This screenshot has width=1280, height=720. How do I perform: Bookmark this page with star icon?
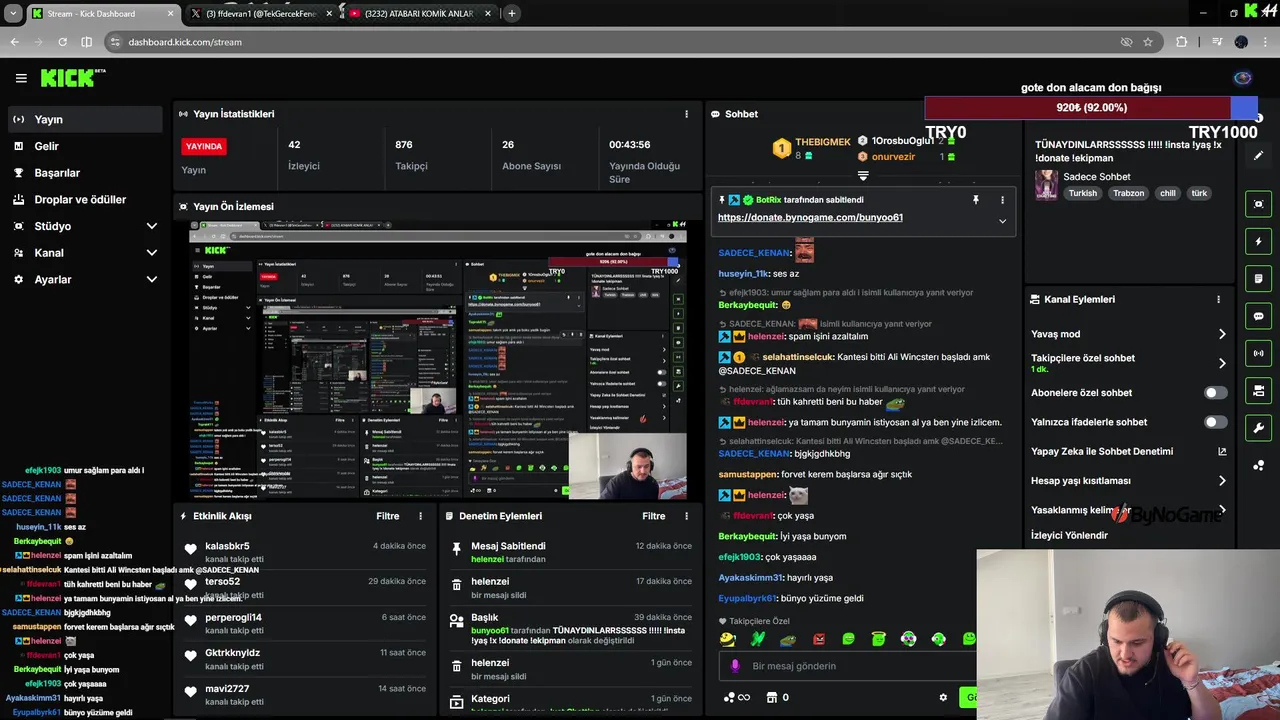click(x=1148, y=42)
